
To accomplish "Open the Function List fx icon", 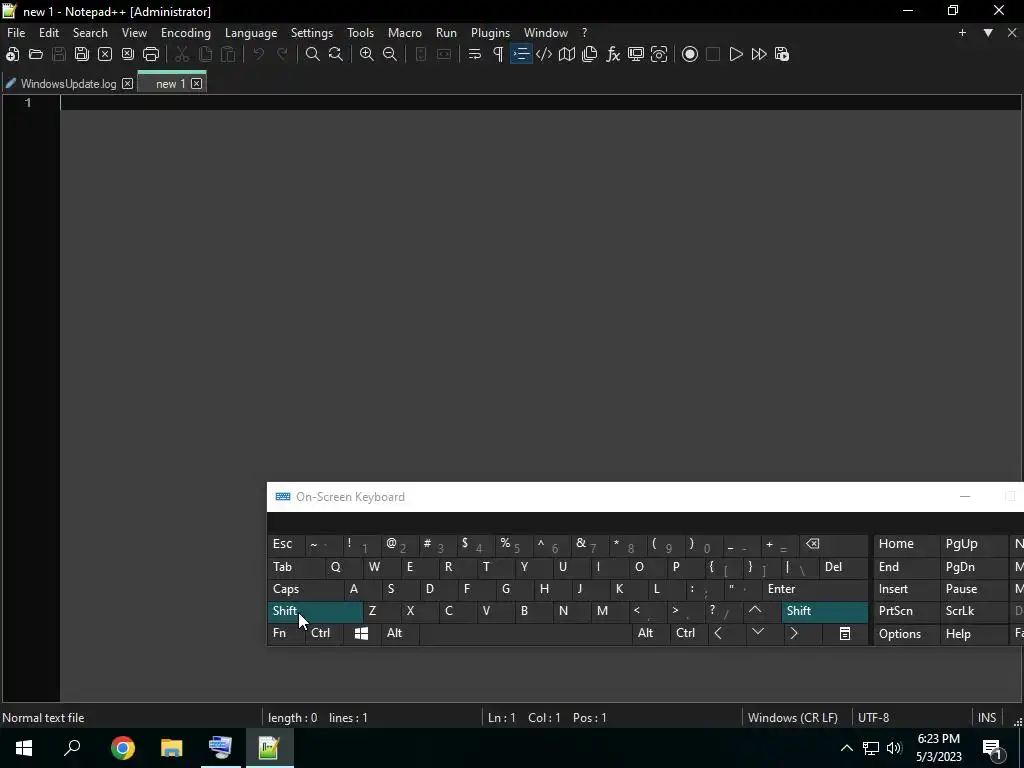I will pyautogui.click(x=613, y=54).
